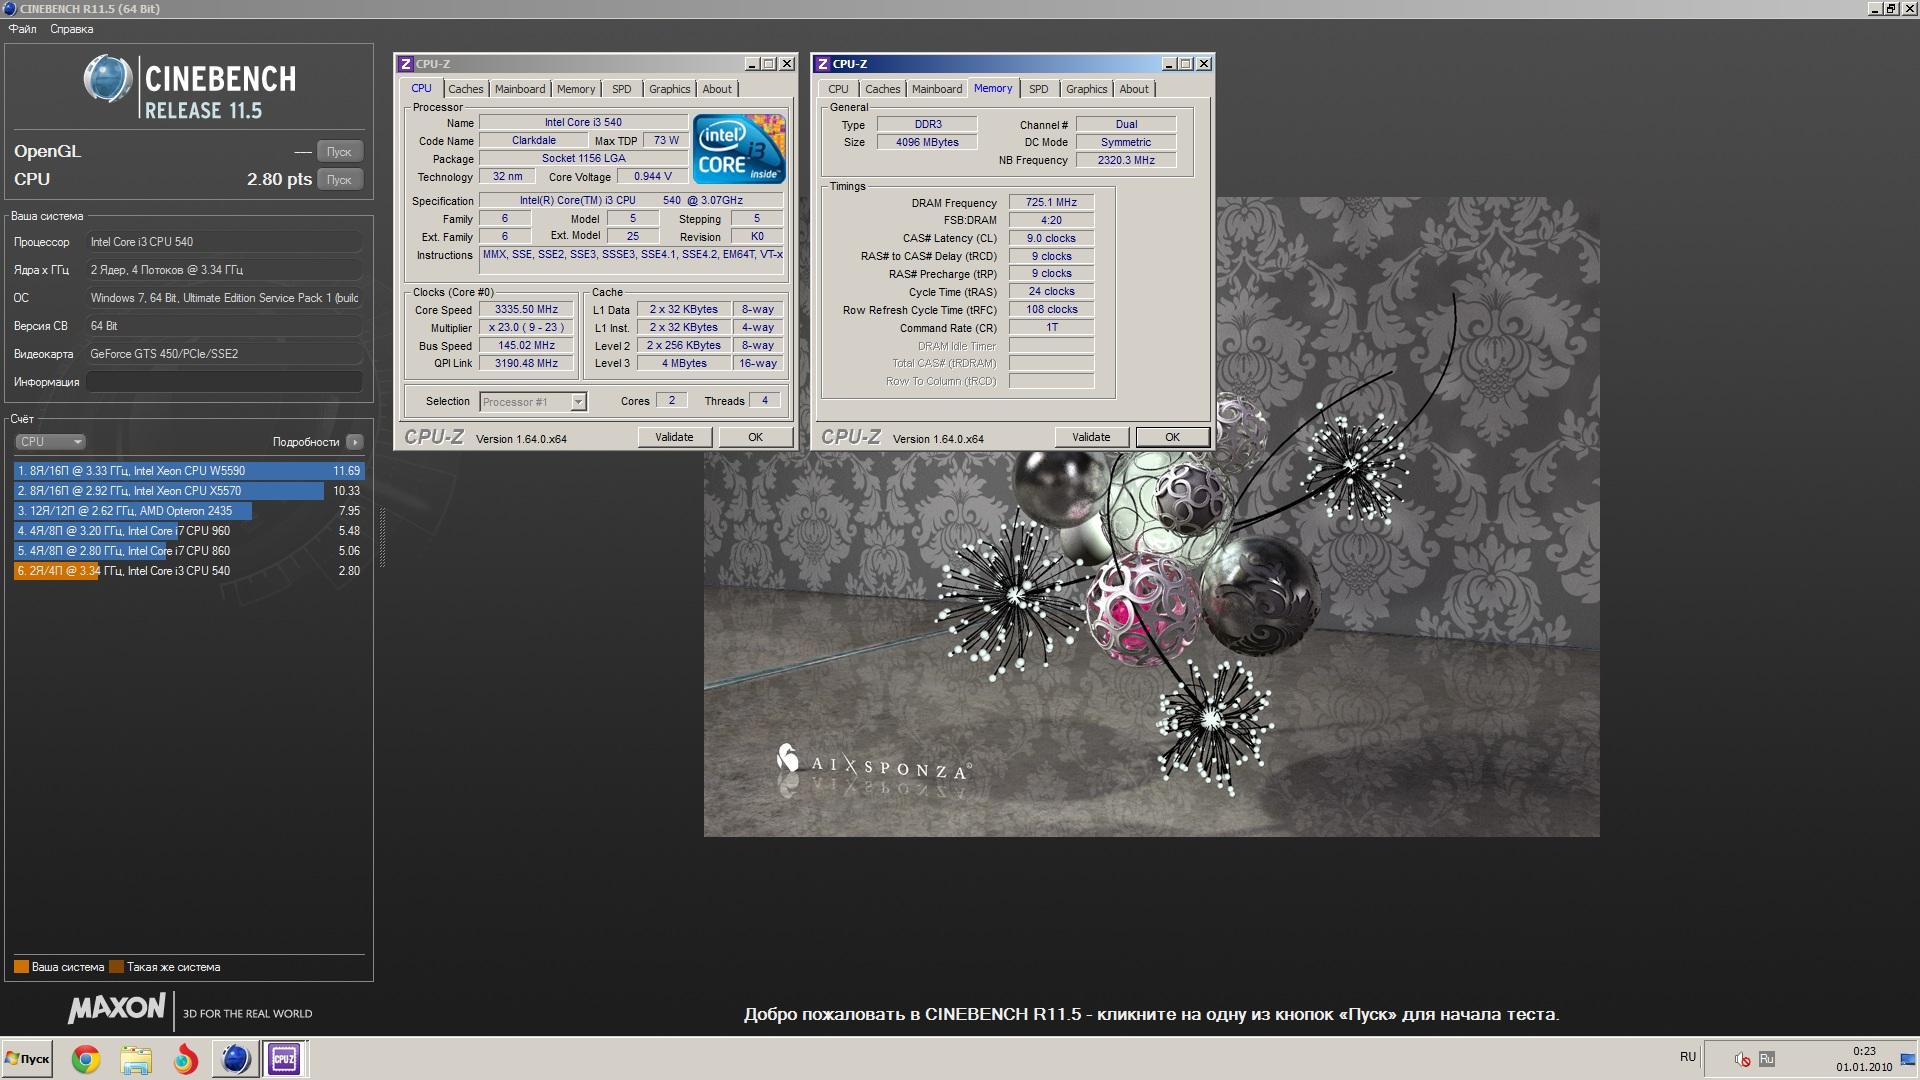Select ranking row Core i3 CPU 540

189,571
